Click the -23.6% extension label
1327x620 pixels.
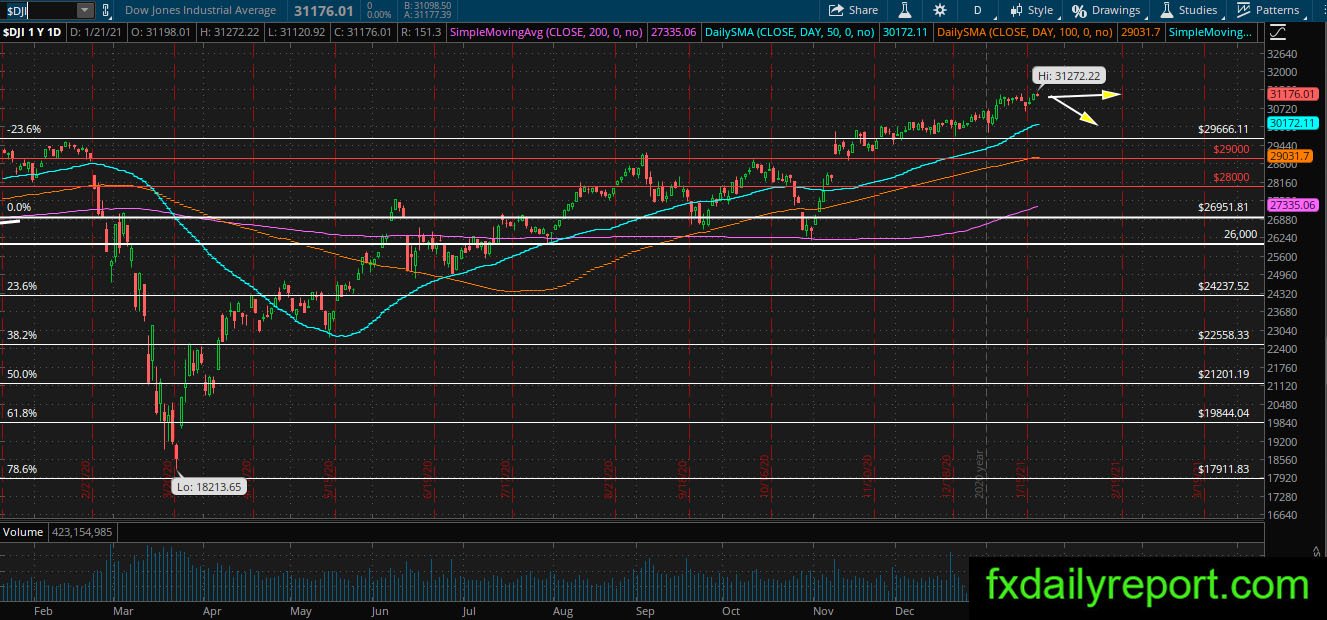tap(23, 129)
